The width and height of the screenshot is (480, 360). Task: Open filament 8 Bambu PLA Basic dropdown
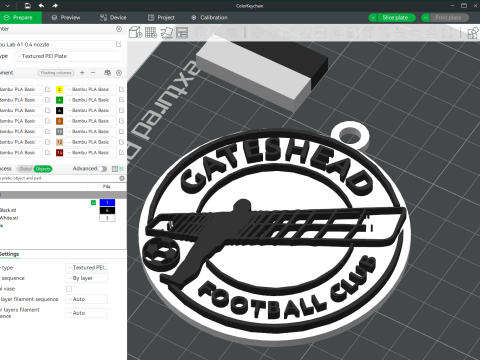pyautogui.click(x=91, y=121)
